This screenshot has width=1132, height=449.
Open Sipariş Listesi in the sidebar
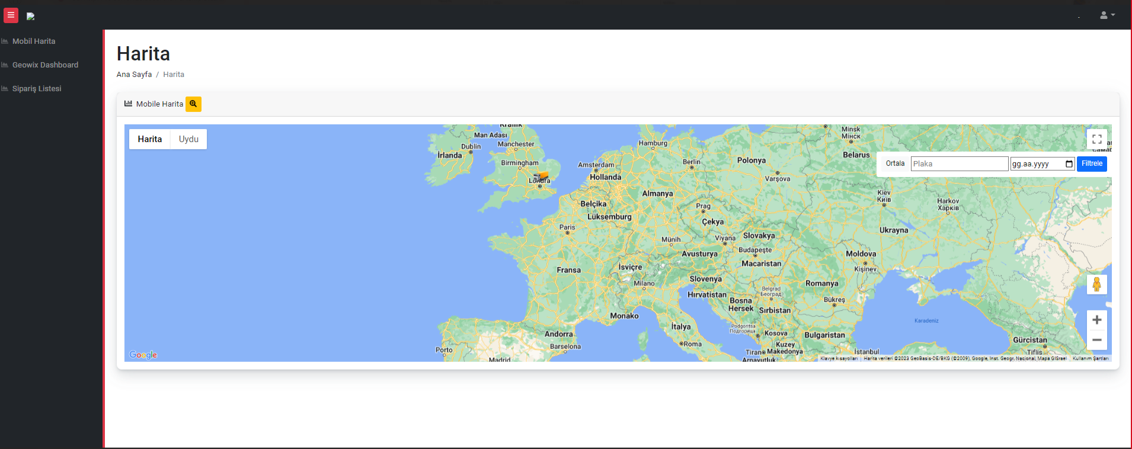point(37,88)
